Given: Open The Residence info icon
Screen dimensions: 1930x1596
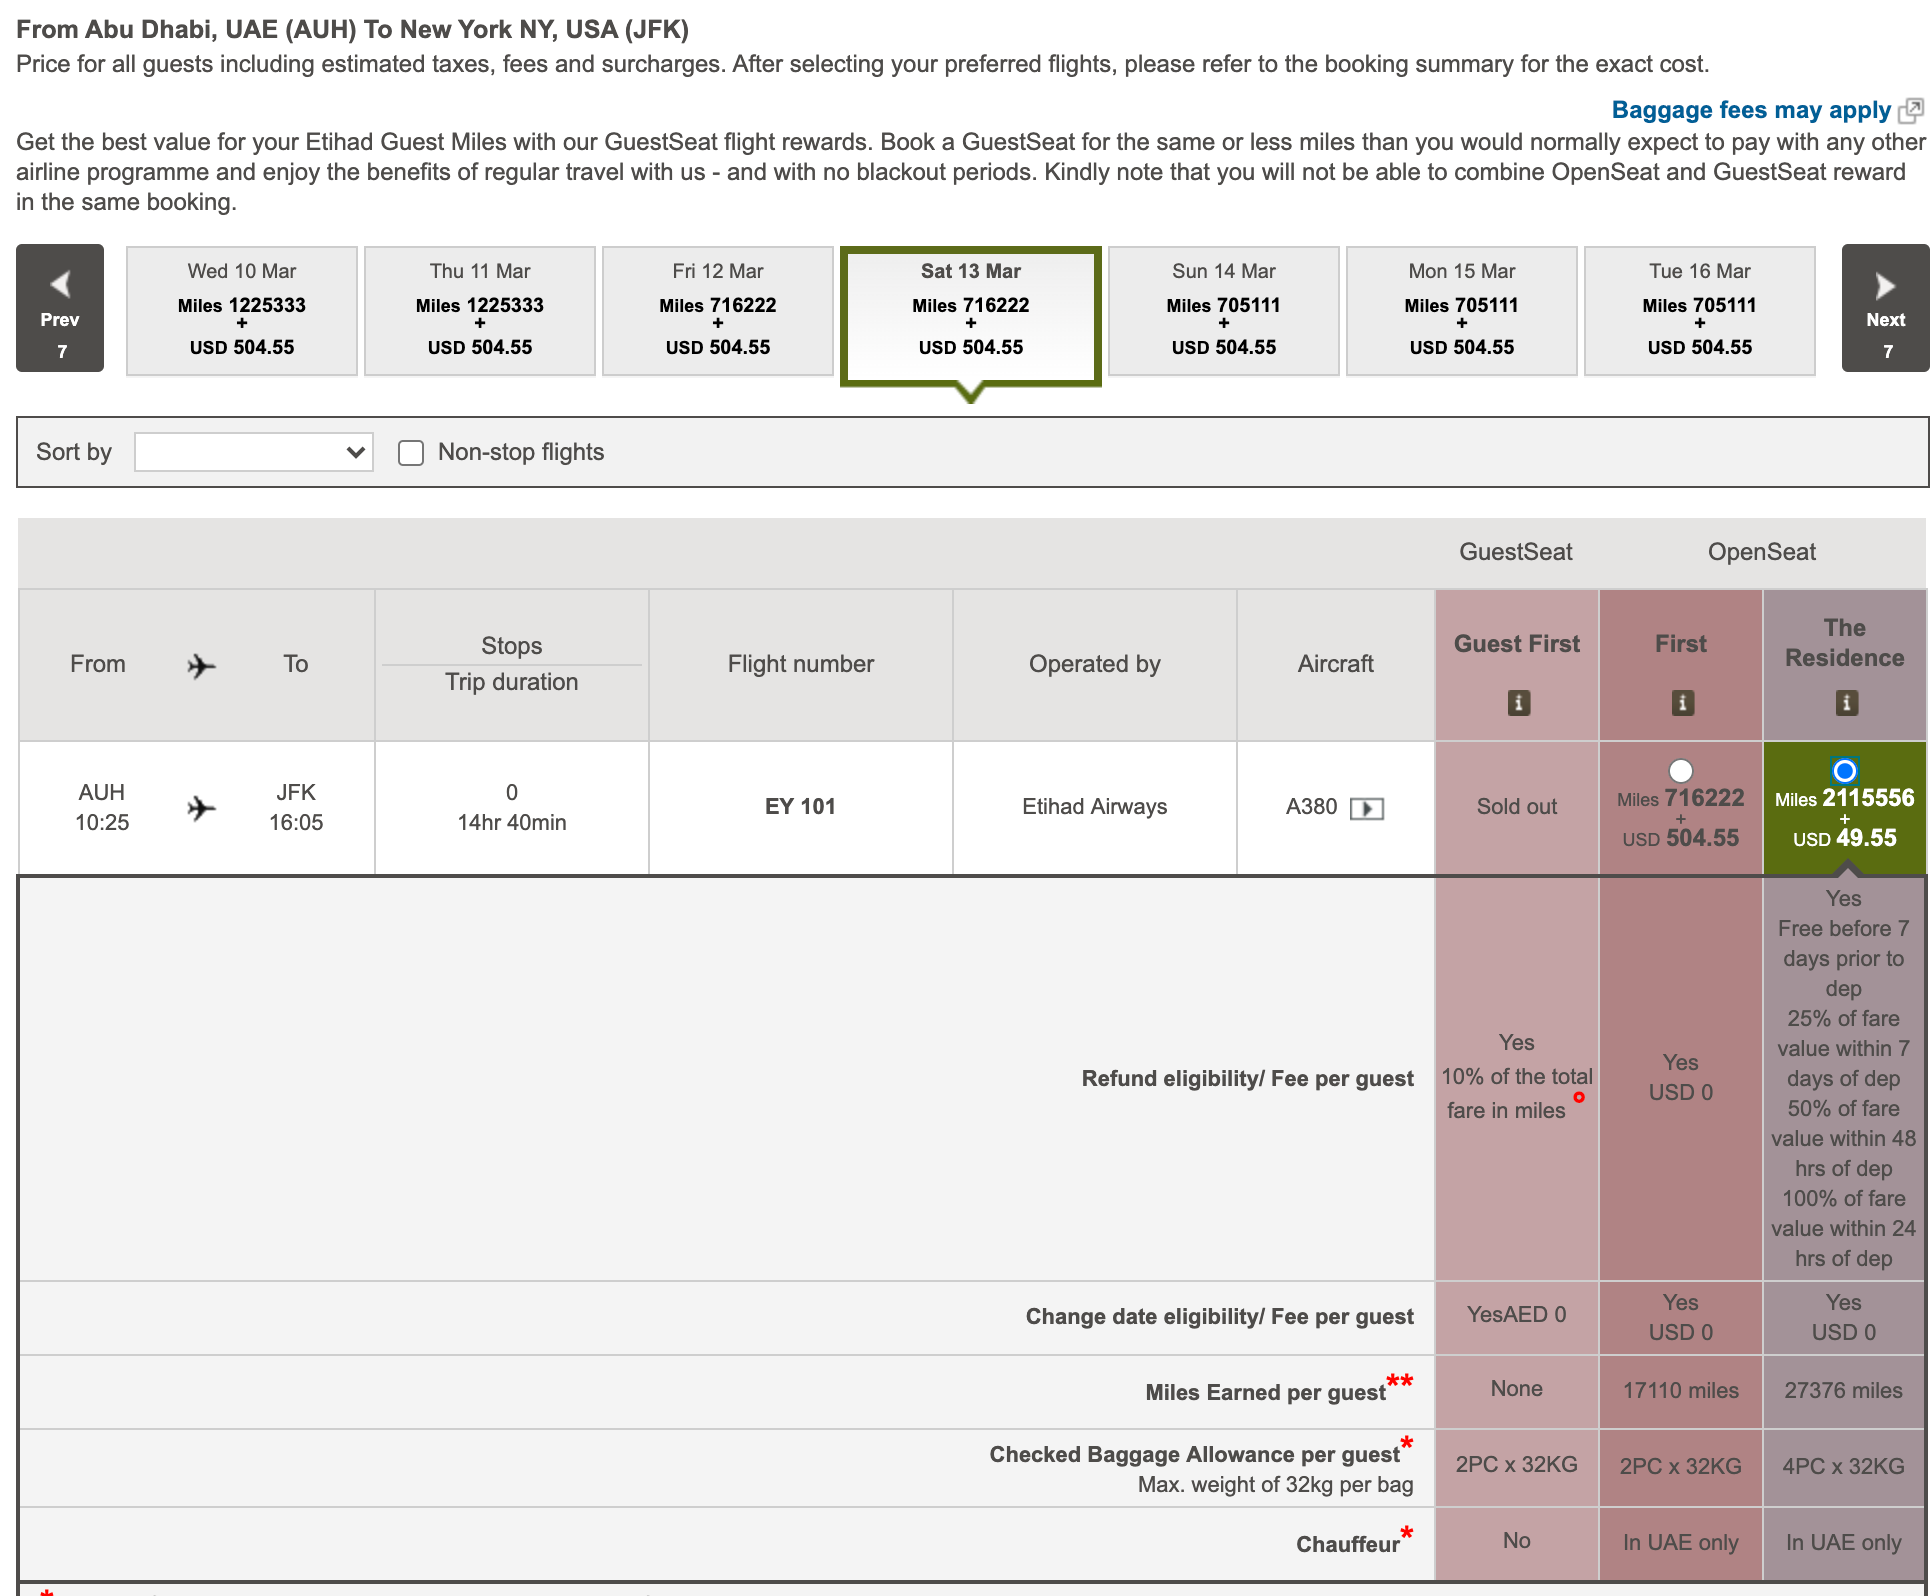Looking at the screenshot, I should tap(1846, 703).
